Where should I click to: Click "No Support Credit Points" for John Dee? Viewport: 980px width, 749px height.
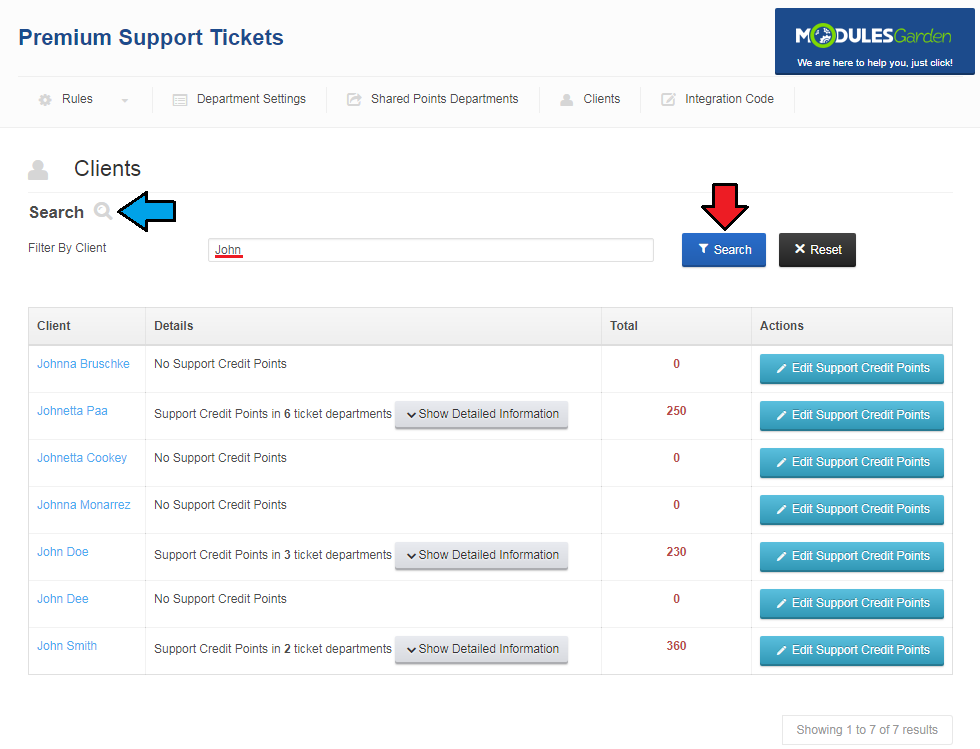coord(220,598)
